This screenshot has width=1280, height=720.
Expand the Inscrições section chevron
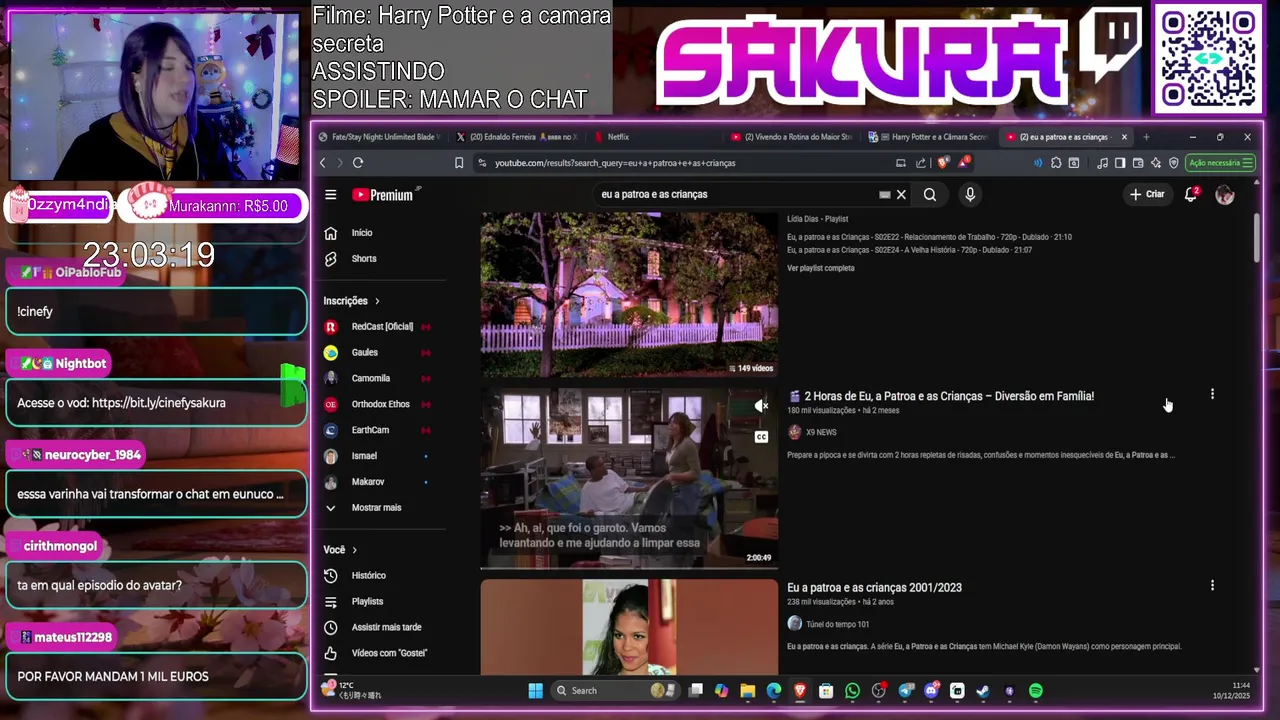pyautogui.click(x=377, y=301)
